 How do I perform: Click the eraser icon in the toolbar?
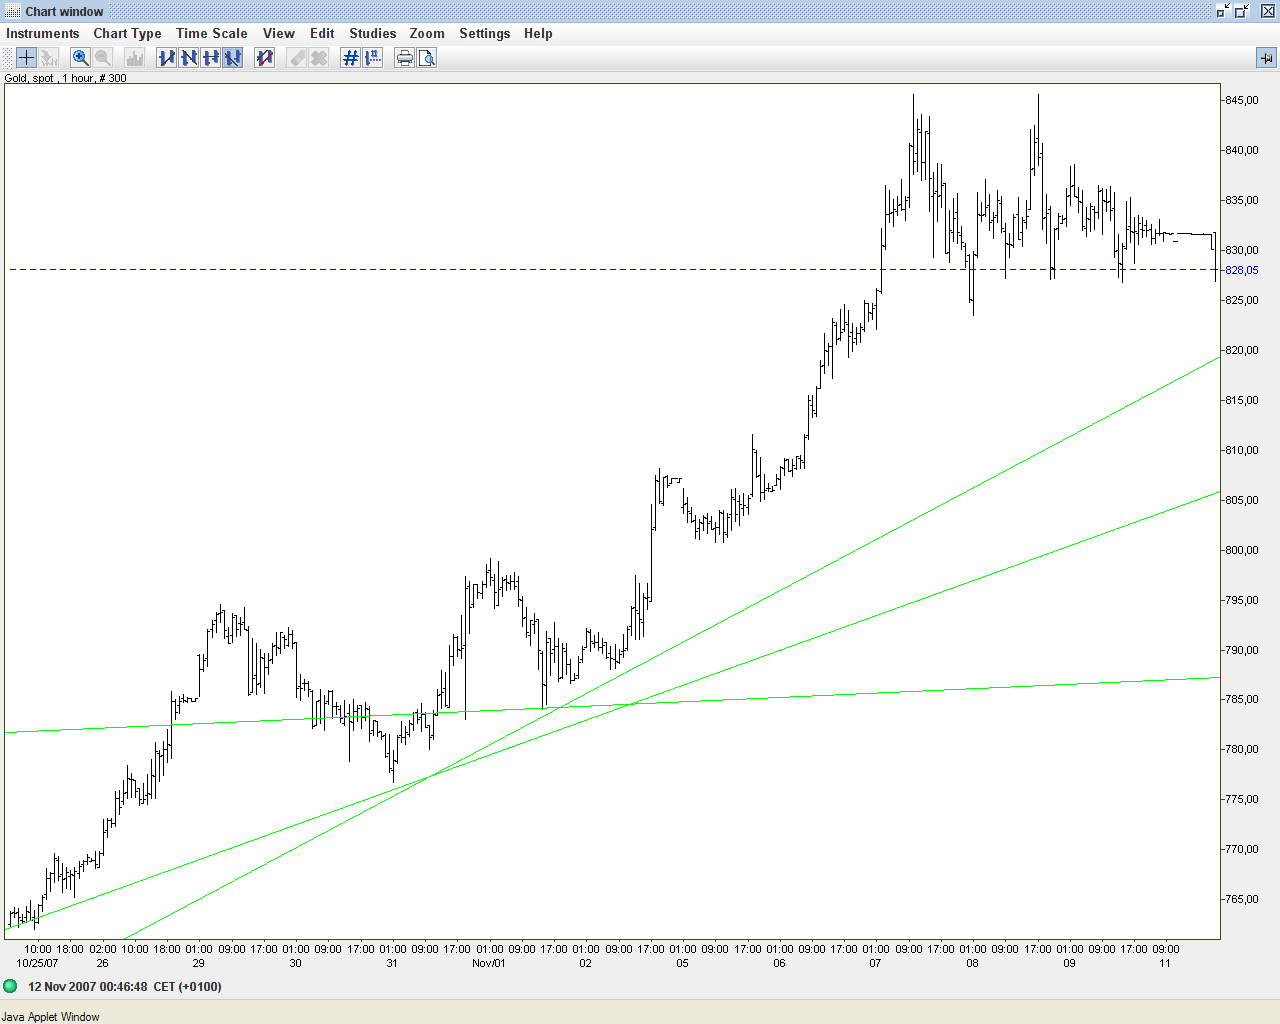click(x=297, y=58)
